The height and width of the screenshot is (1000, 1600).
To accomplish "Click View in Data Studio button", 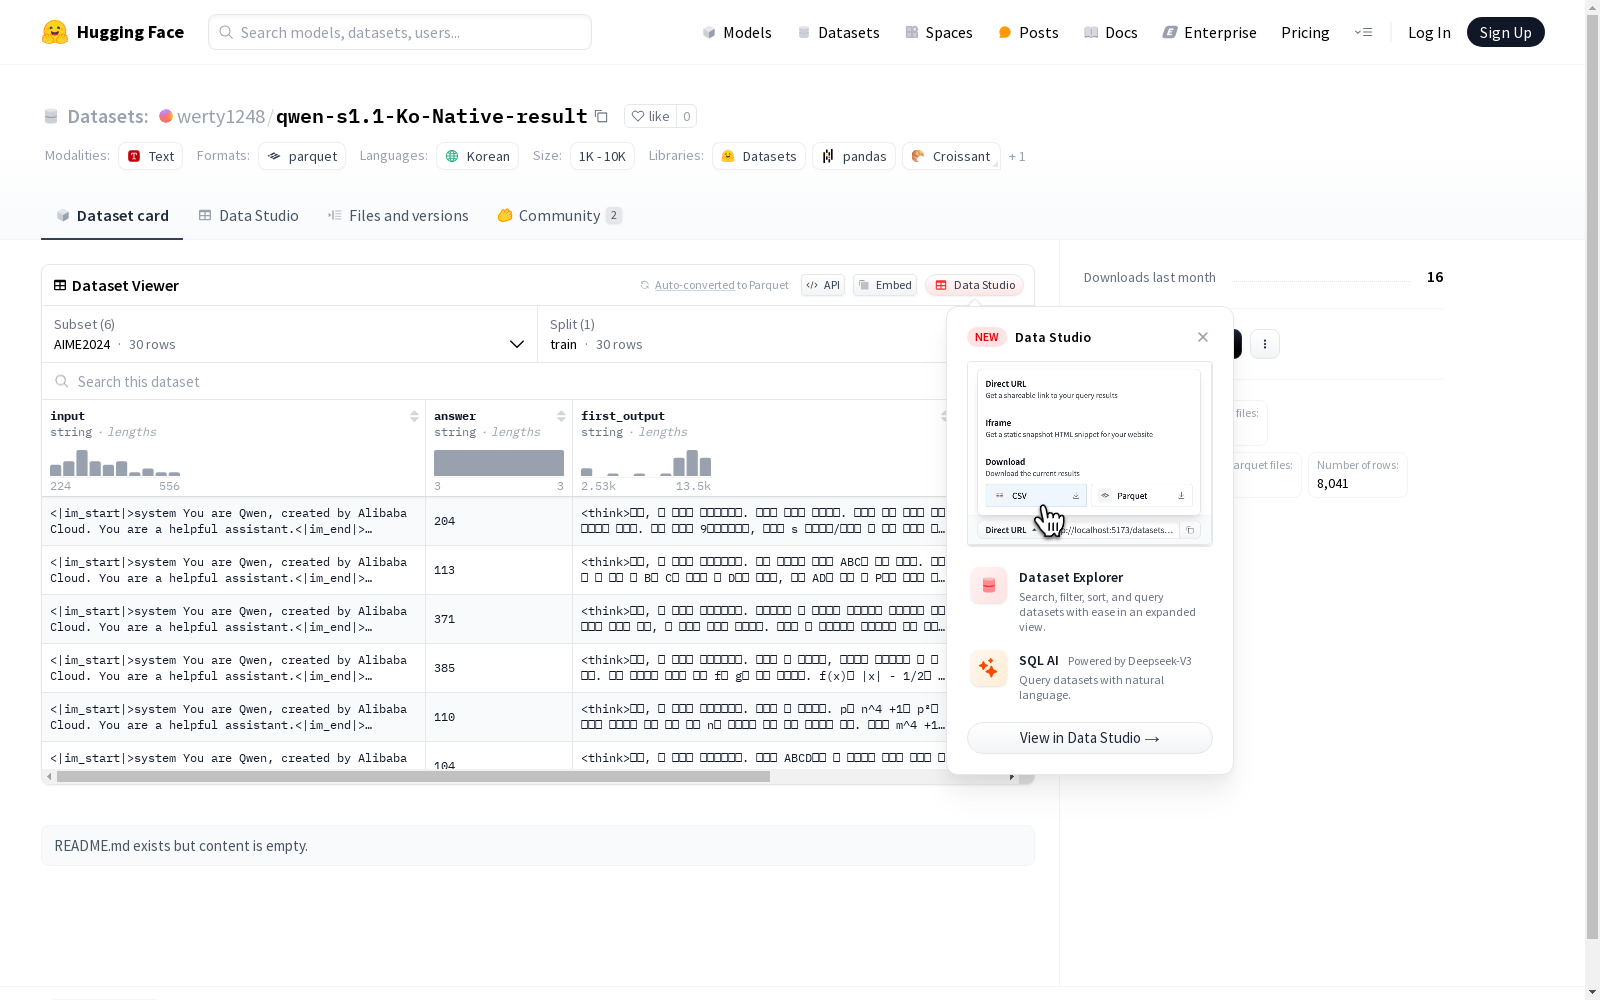I will (1090, 738).
